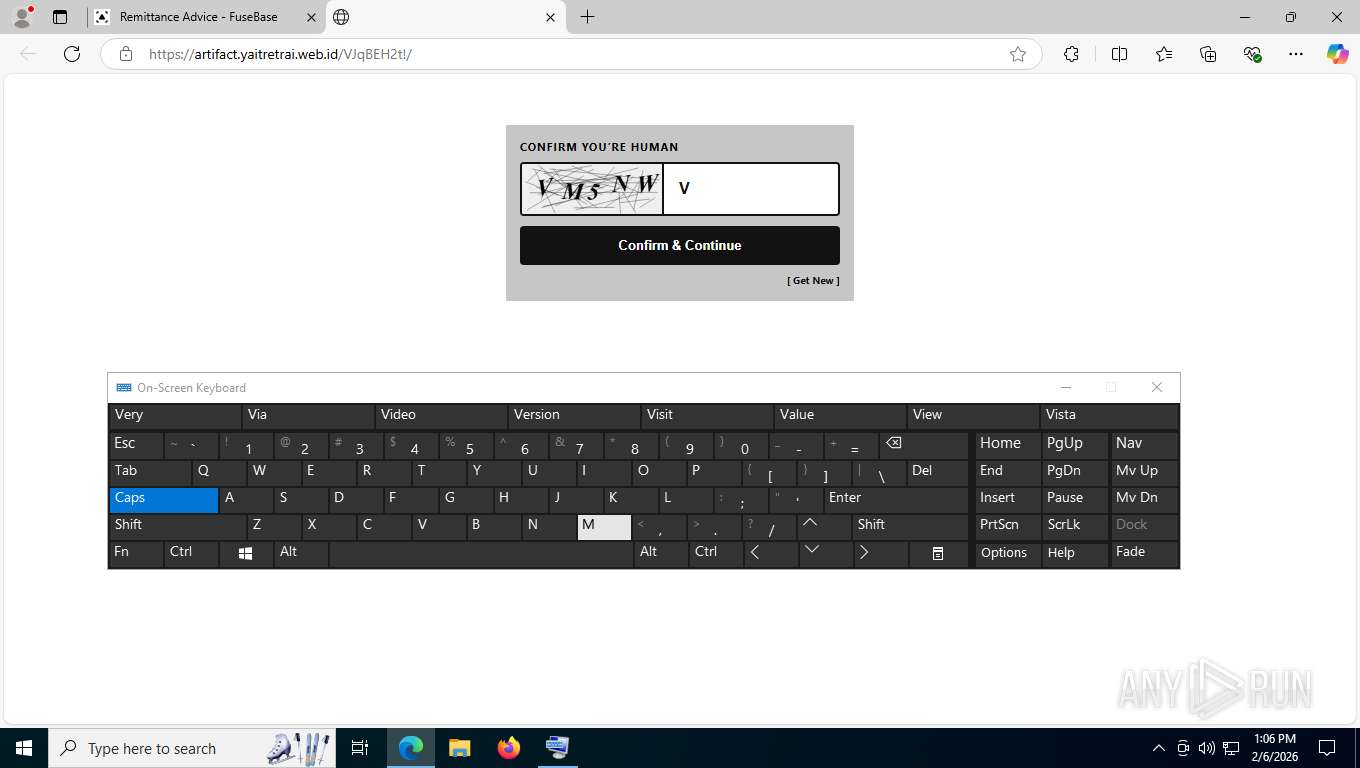Select the 'Visit' text suggestion
This screenshot has width=1360, height=768.
point(708,415)
